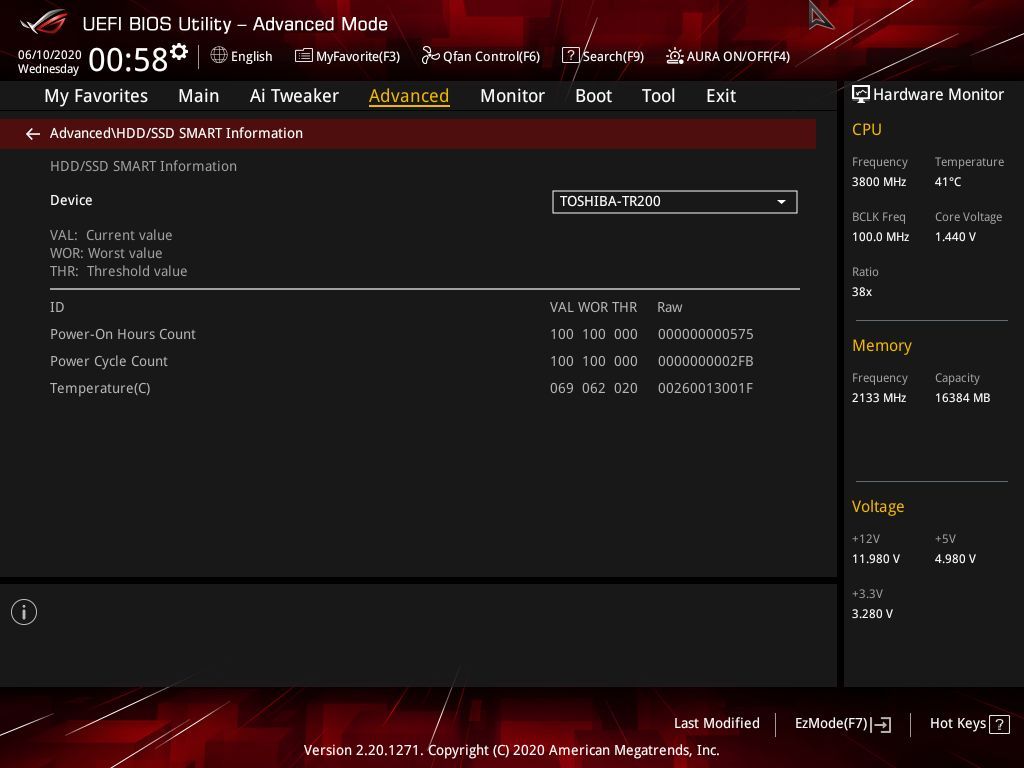Switch to EzMode(F7)
Screen dimensions: 1024x768
[x=842, y=724]
